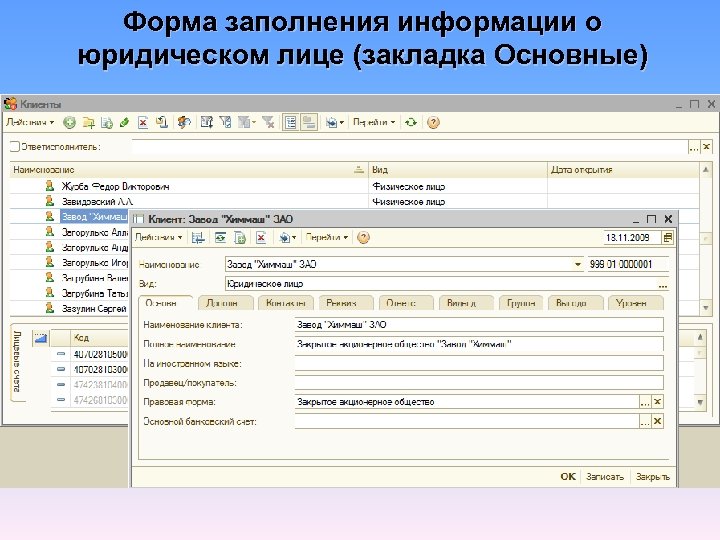Image resolution: width=720 pixels, height=540 pixels.
Task: Click the hierarchical view icon in Клиенты toolbar
Action: [184, 123]
